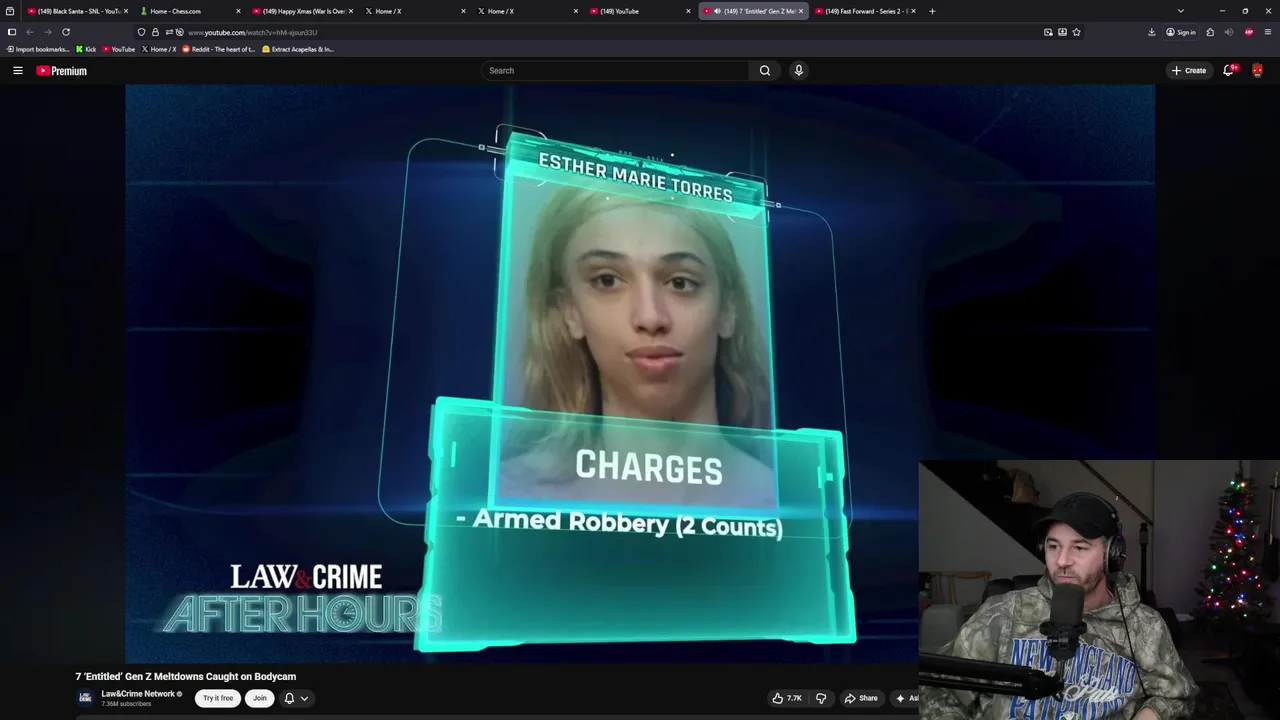This screenshot has width=1280, height=720.
Task: Toggle the toolbar sound speaker icon
Action: coord(1229,32)
